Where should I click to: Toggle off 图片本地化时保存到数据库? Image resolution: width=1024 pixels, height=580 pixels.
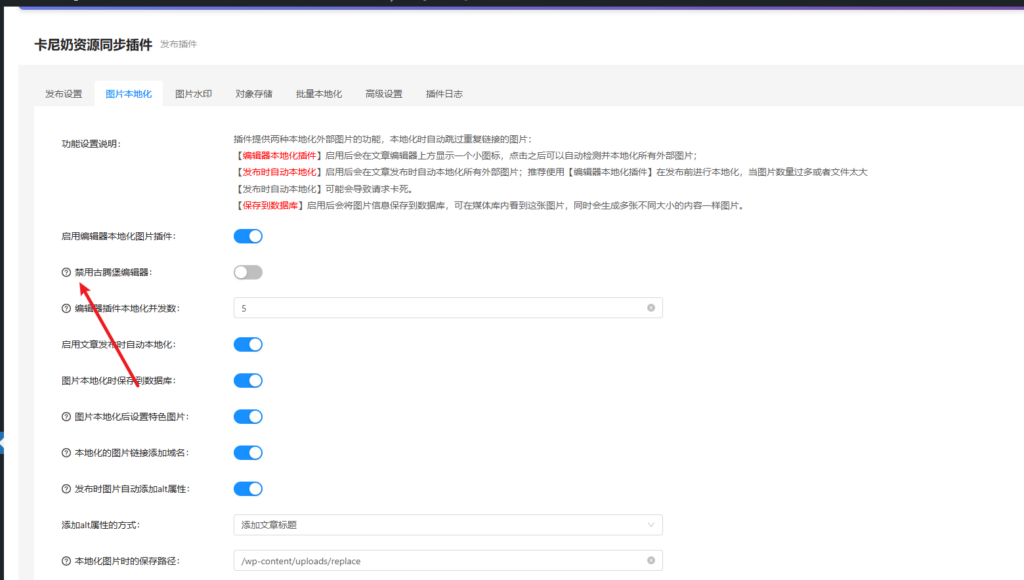pos(247,380)
